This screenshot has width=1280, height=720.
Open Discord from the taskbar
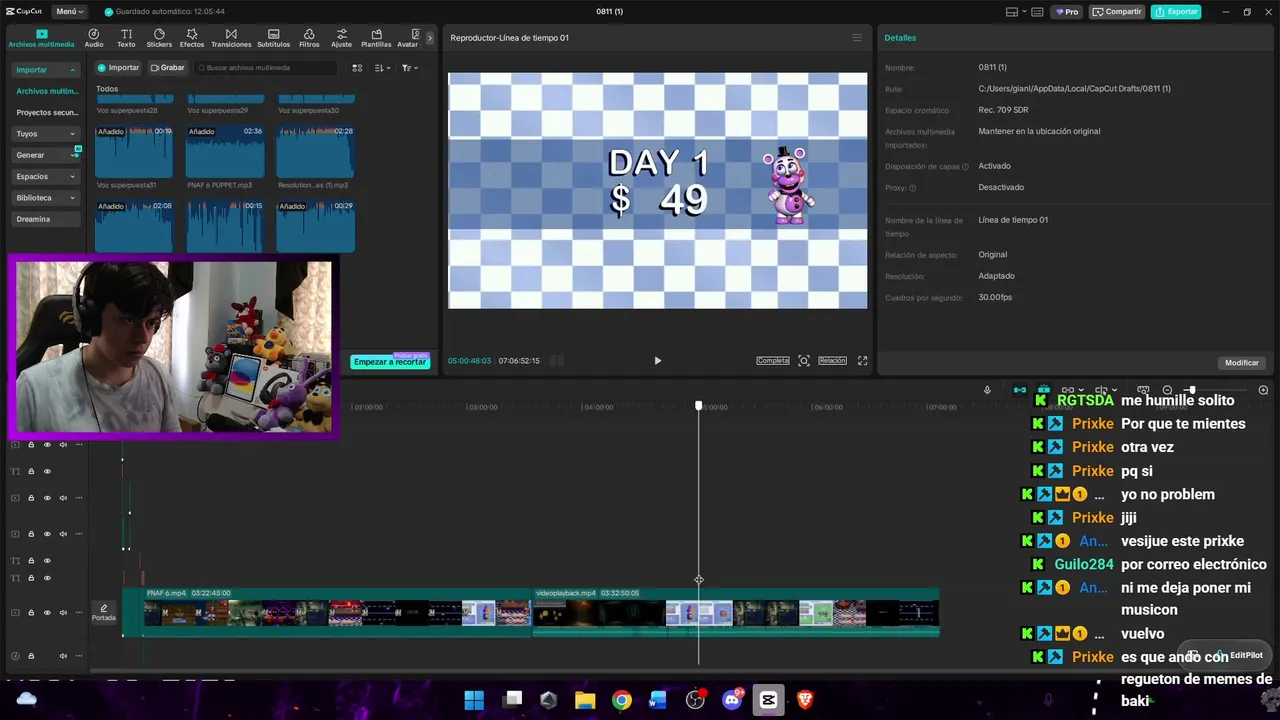[x=732, y=700]
